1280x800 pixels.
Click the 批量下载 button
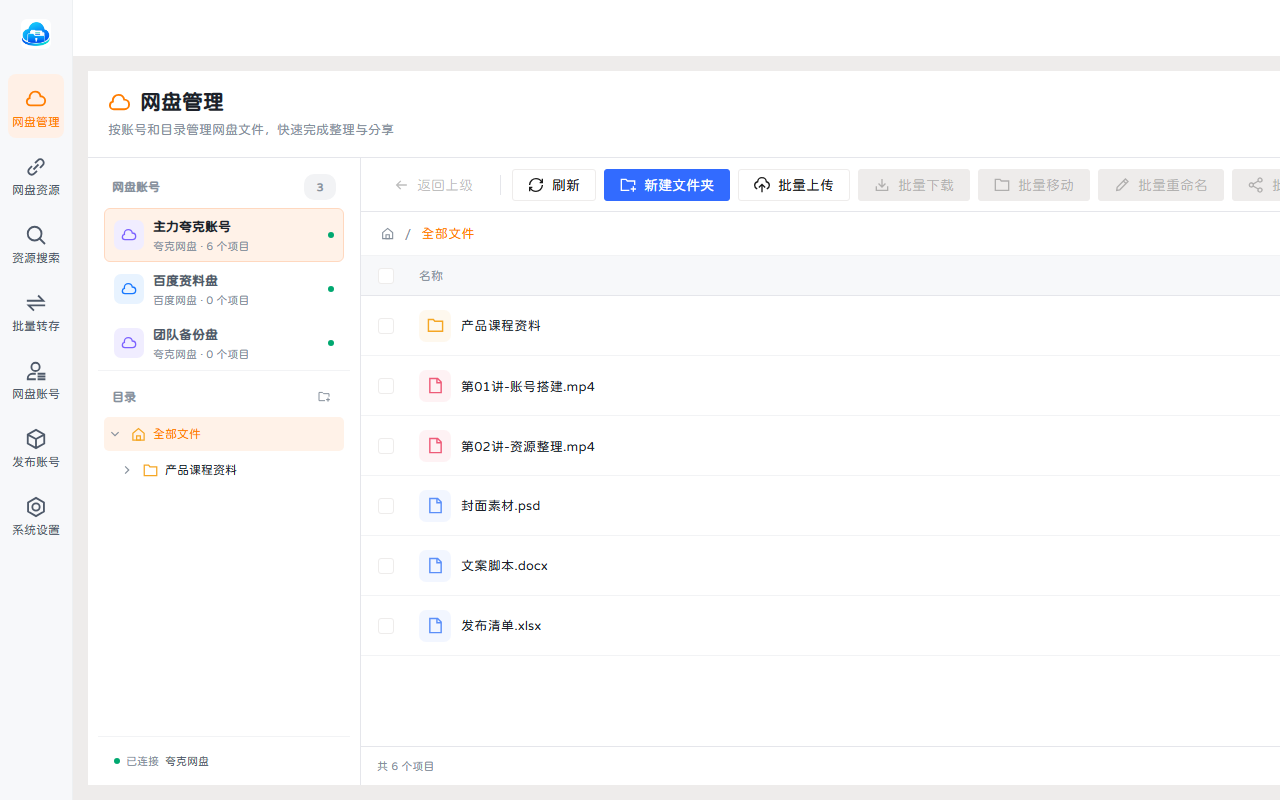point(914,185)
